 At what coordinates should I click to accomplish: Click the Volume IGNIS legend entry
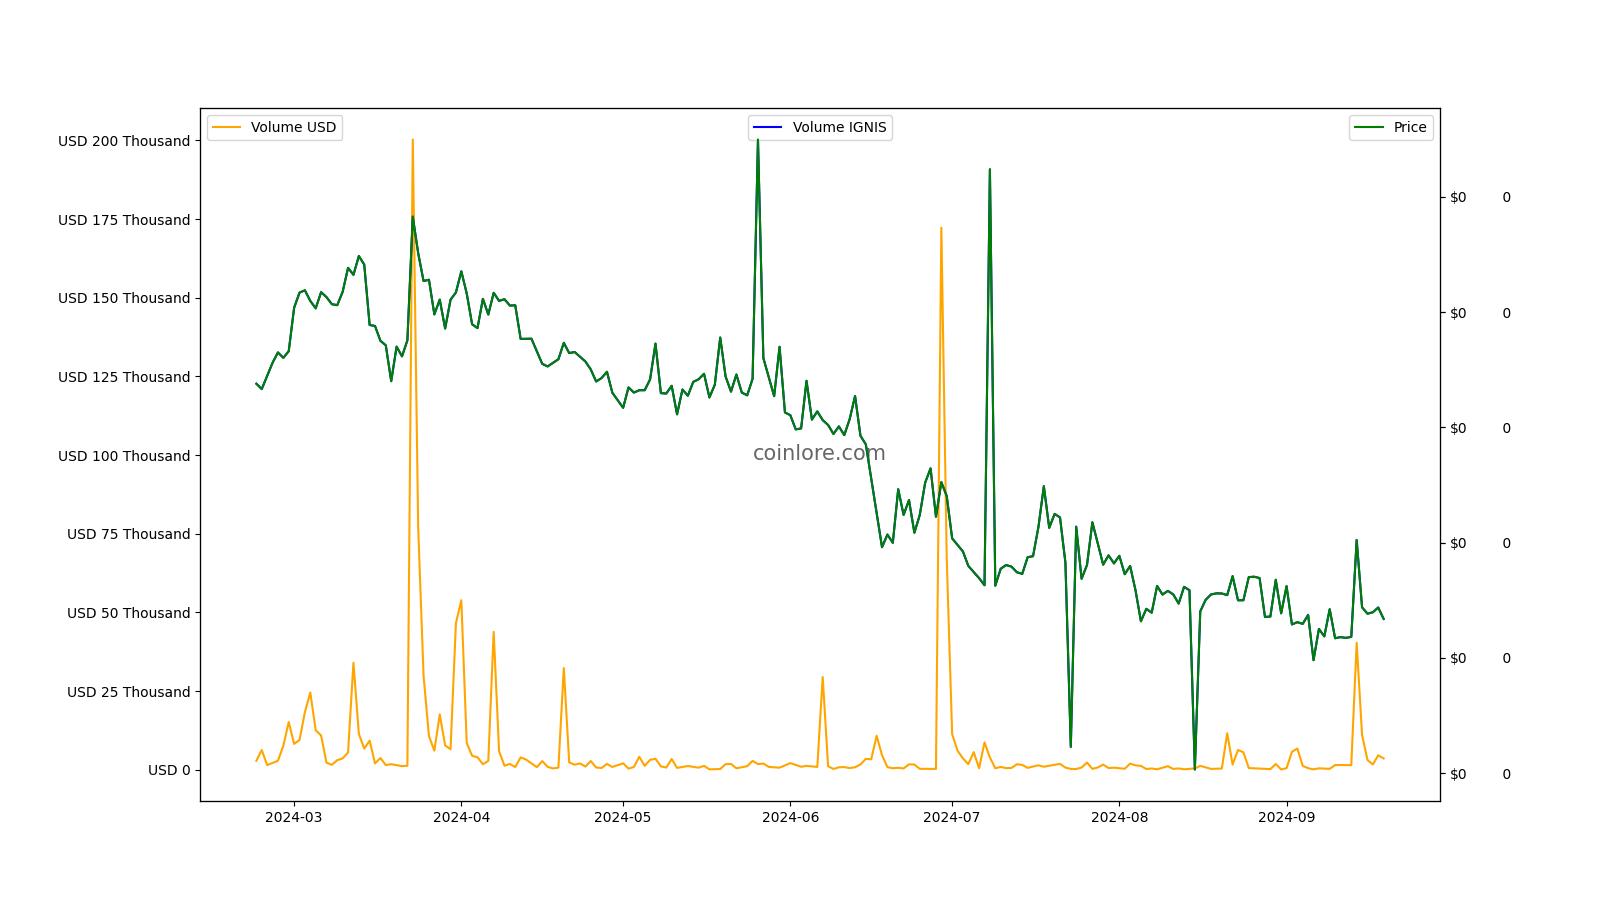pos(820,128)
